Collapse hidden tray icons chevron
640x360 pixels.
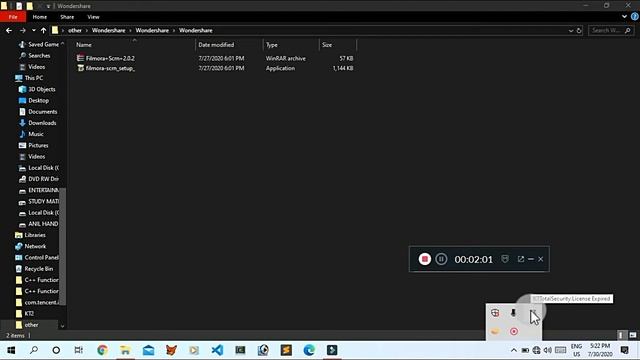514,350
